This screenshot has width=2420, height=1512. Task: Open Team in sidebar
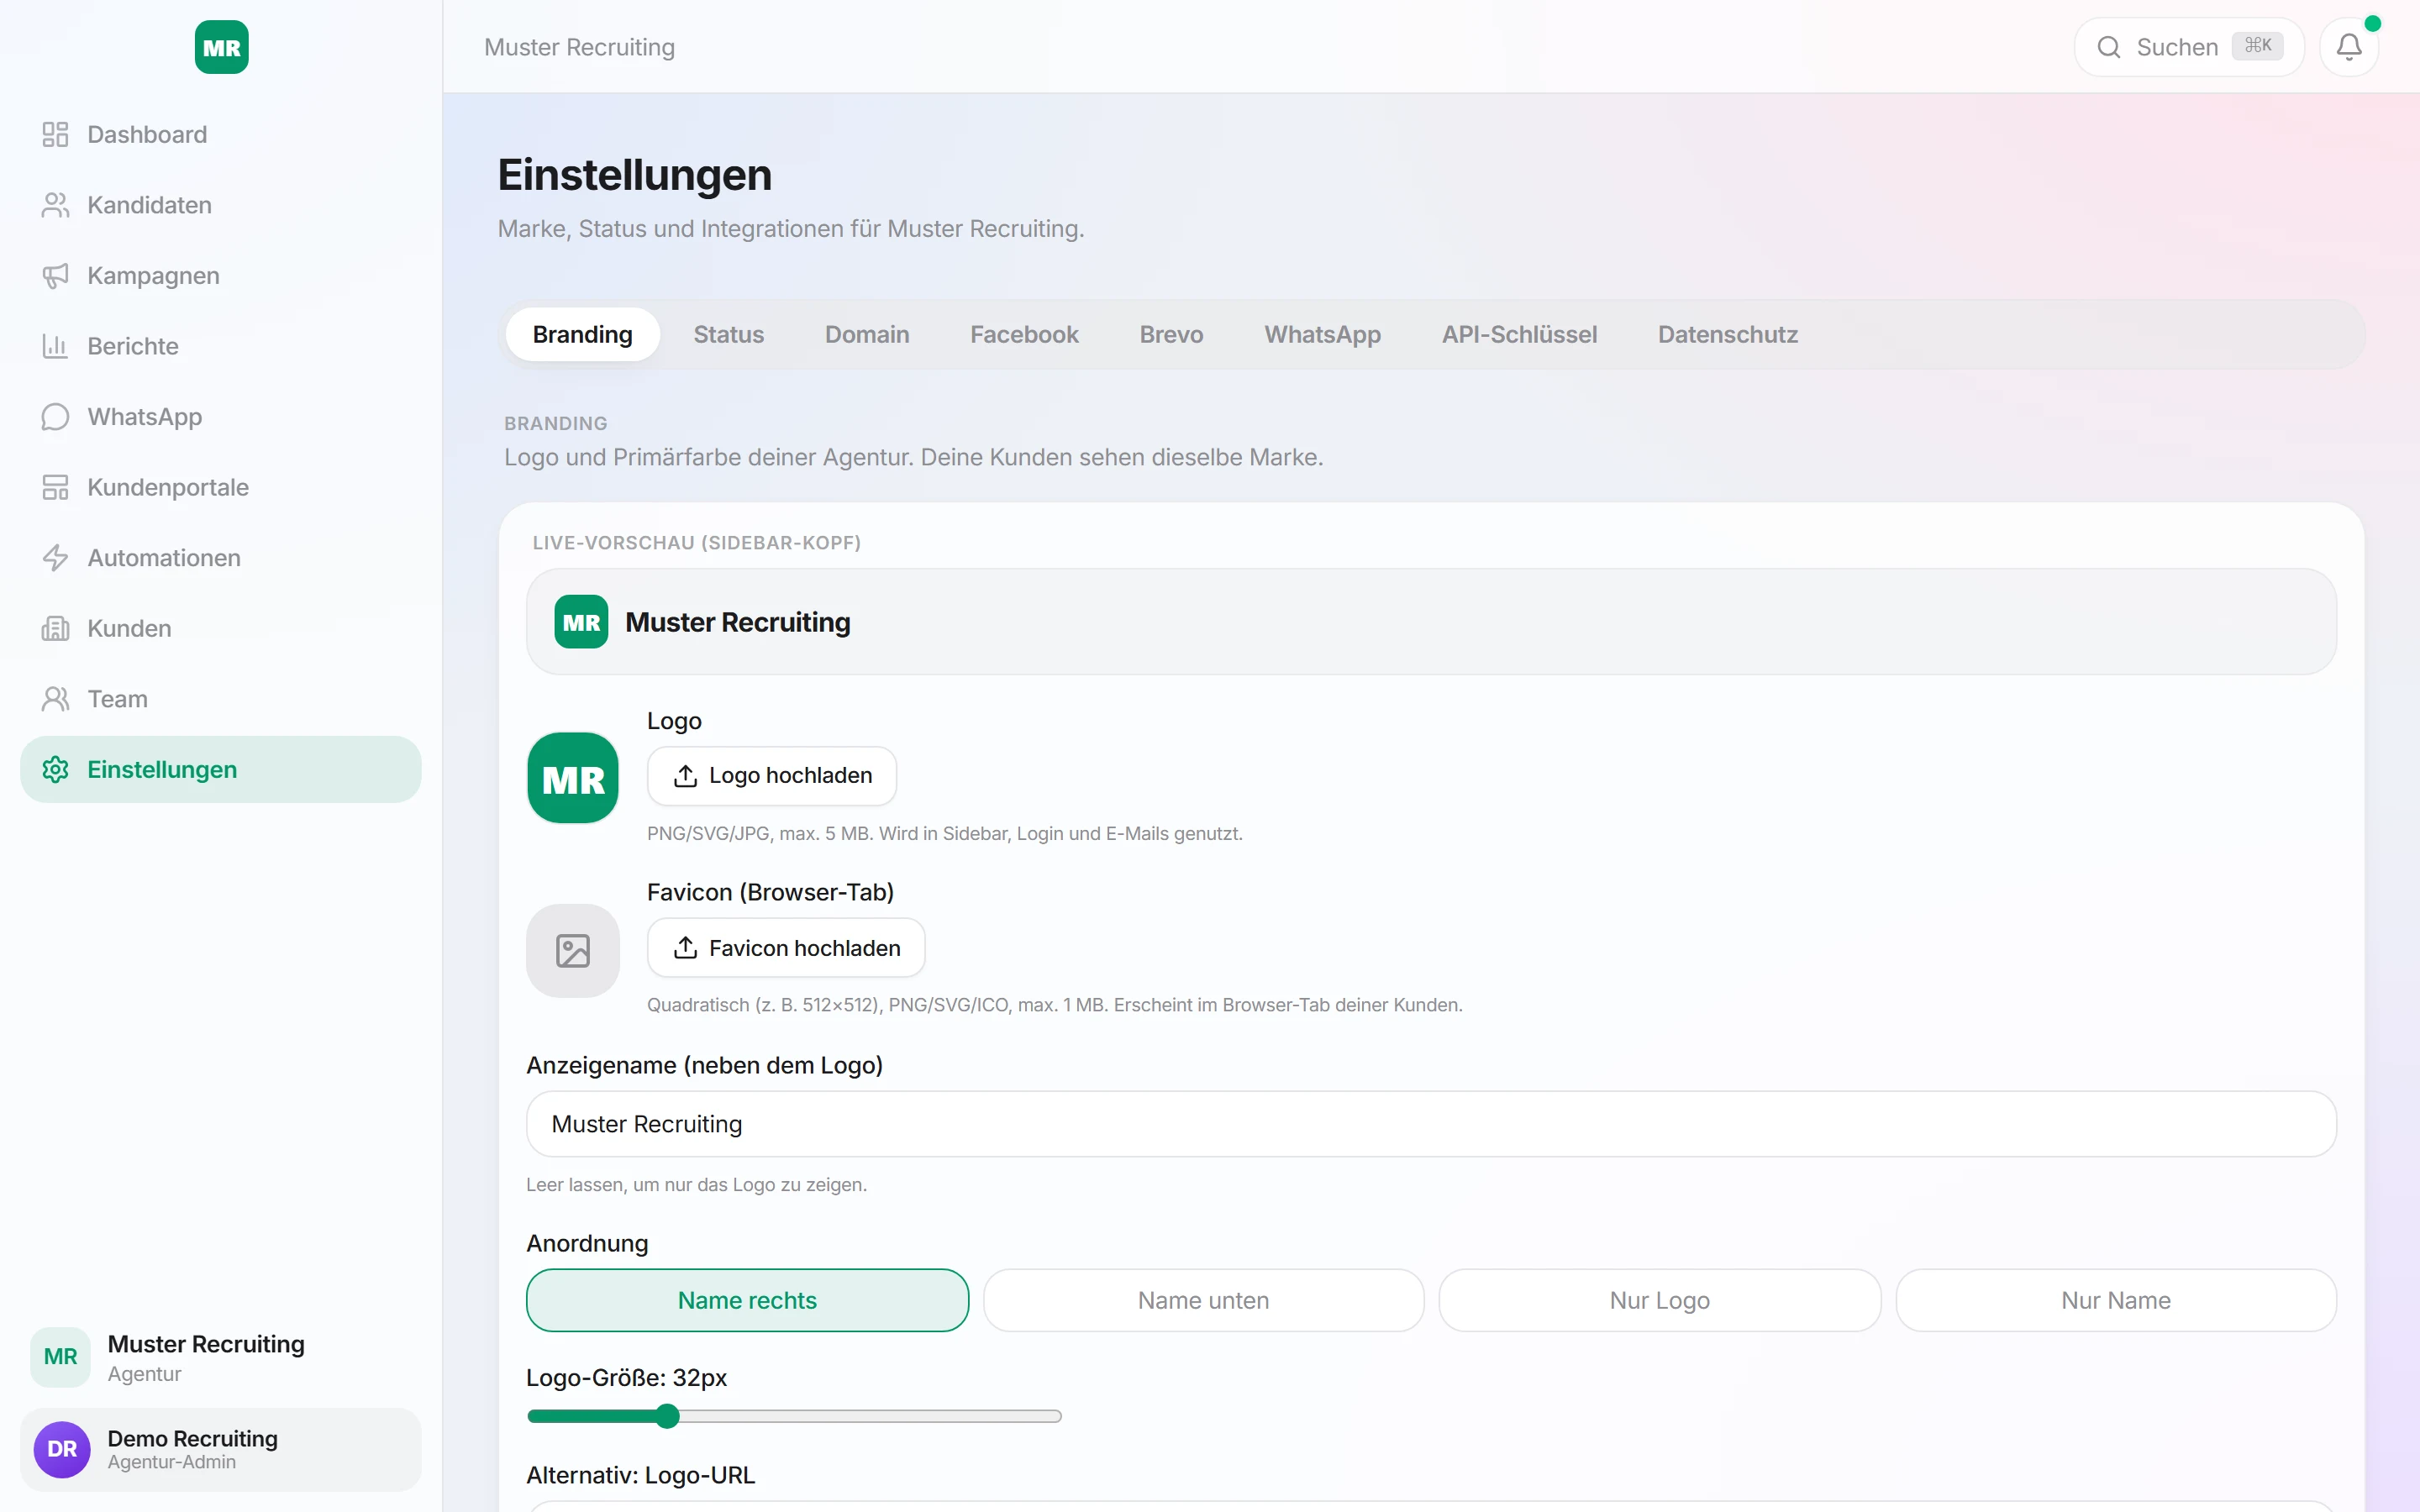[220, 699]
